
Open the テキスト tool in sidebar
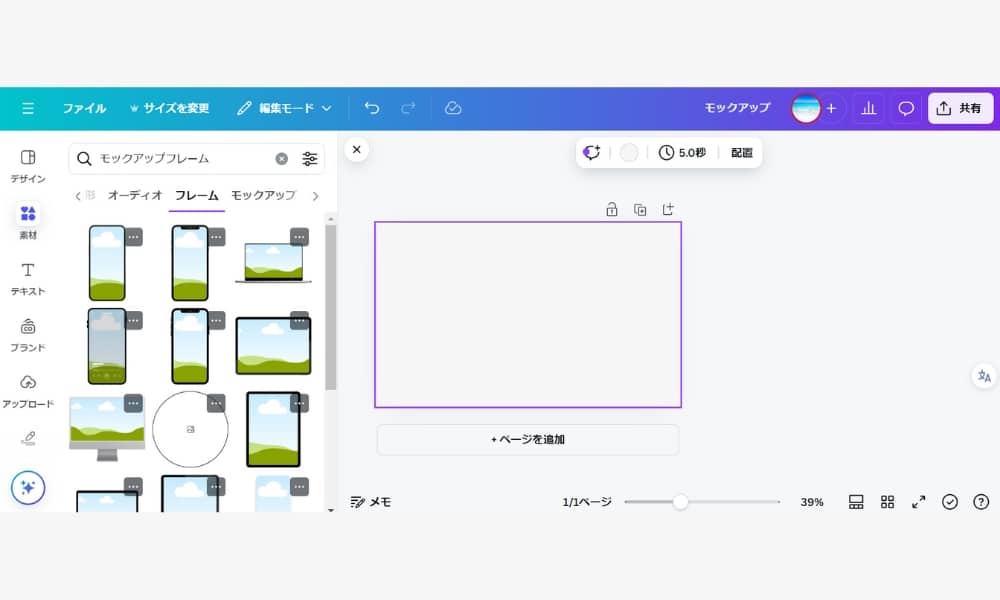[28, 277]
